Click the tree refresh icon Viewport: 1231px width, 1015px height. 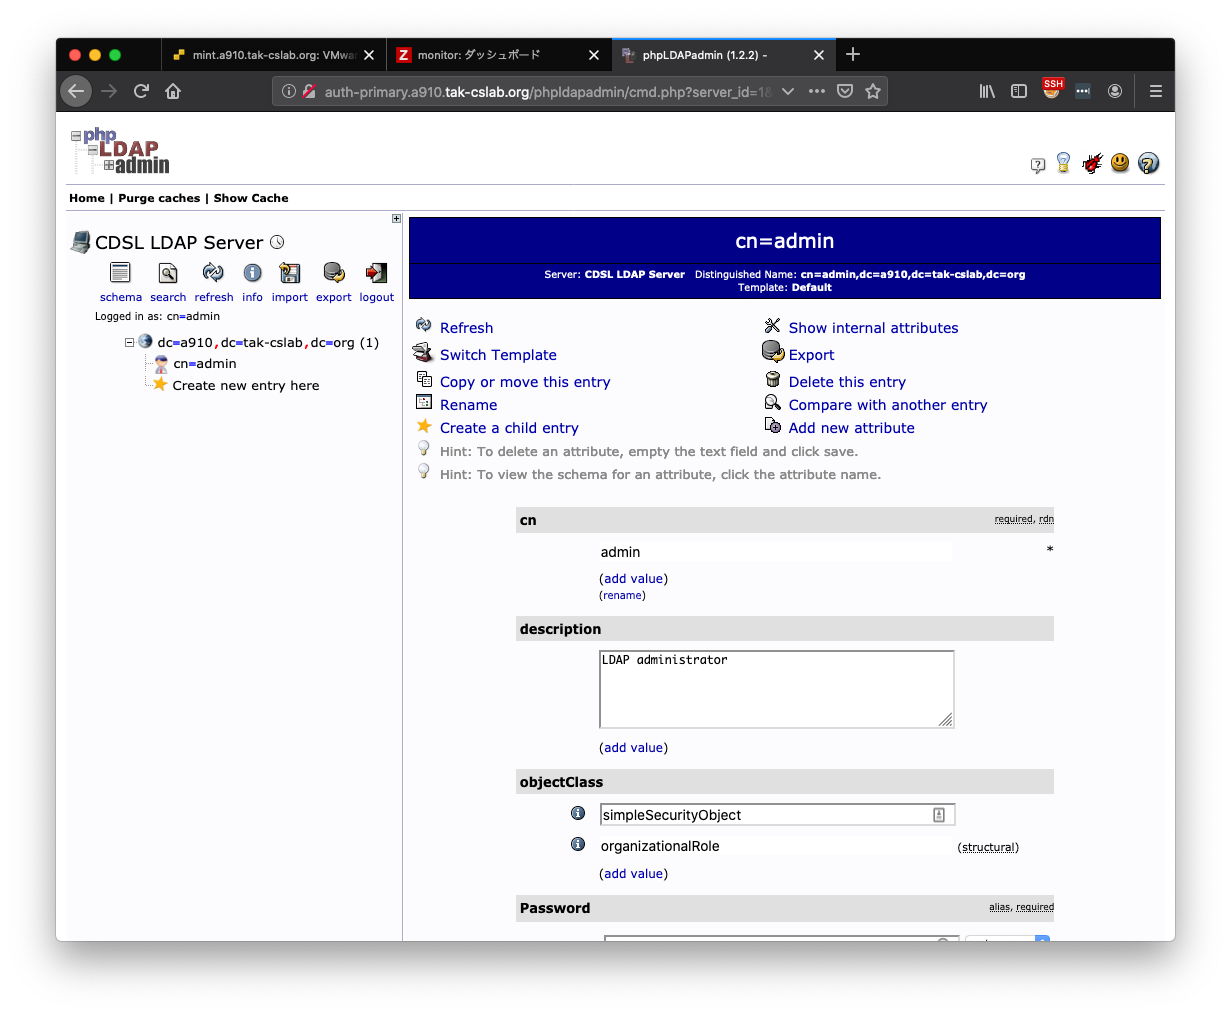pos(213,273)
